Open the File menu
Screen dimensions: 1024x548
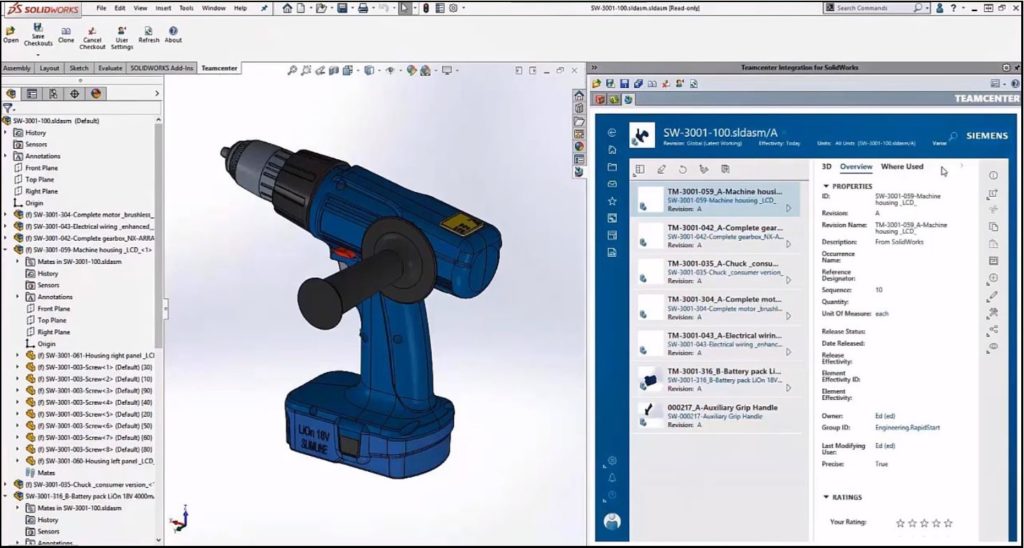pyautogui.click(x=101, y=8)
